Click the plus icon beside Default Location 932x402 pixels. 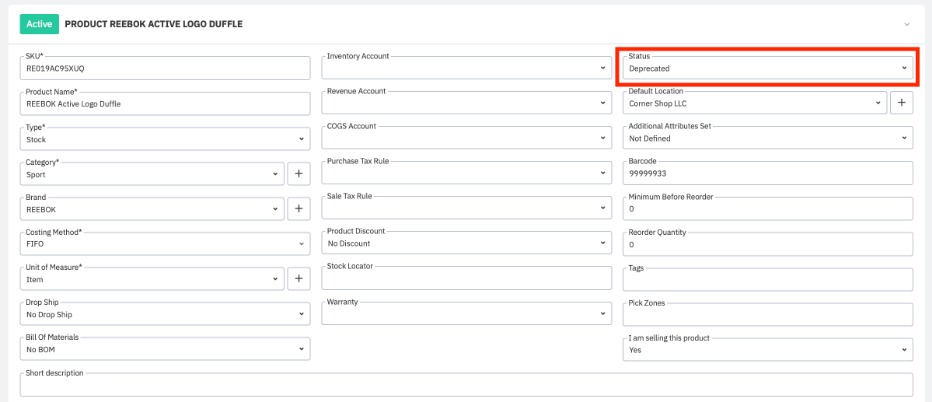click(900, 103)
